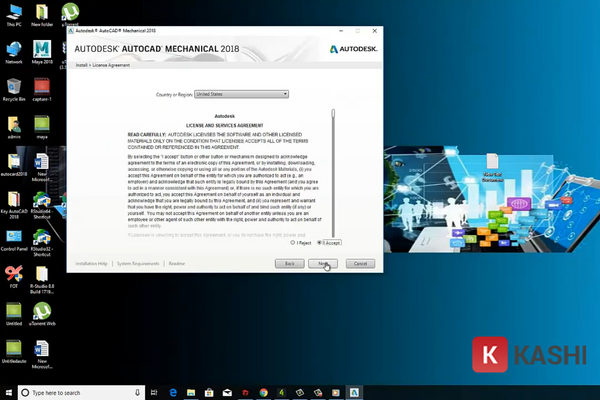
Task: Click the Windows Start button
Action: pos(8,392)
